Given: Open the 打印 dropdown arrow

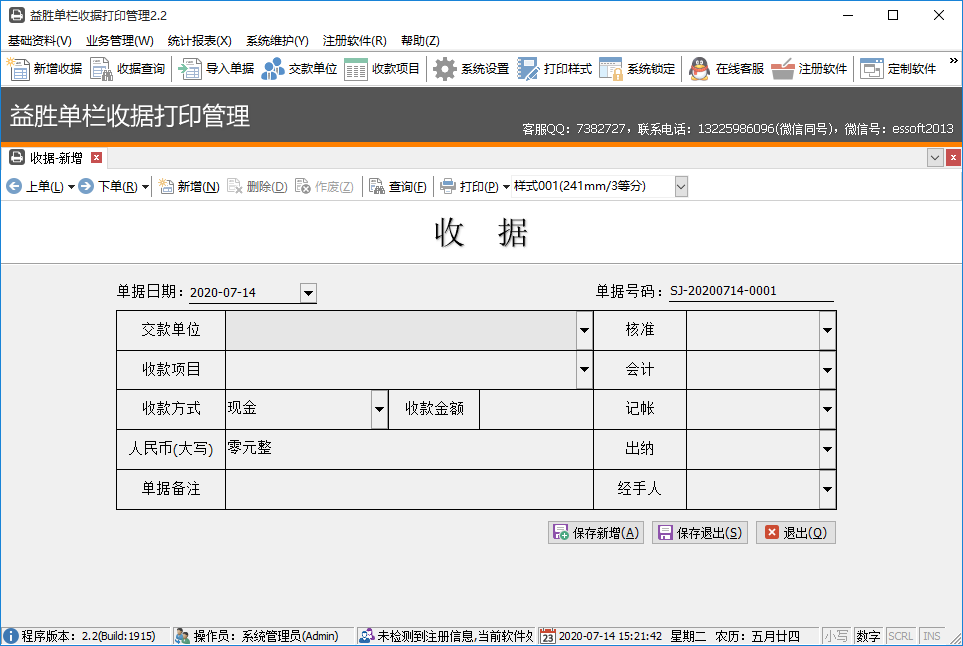Looking at the screenshot, I should point(506,187).
